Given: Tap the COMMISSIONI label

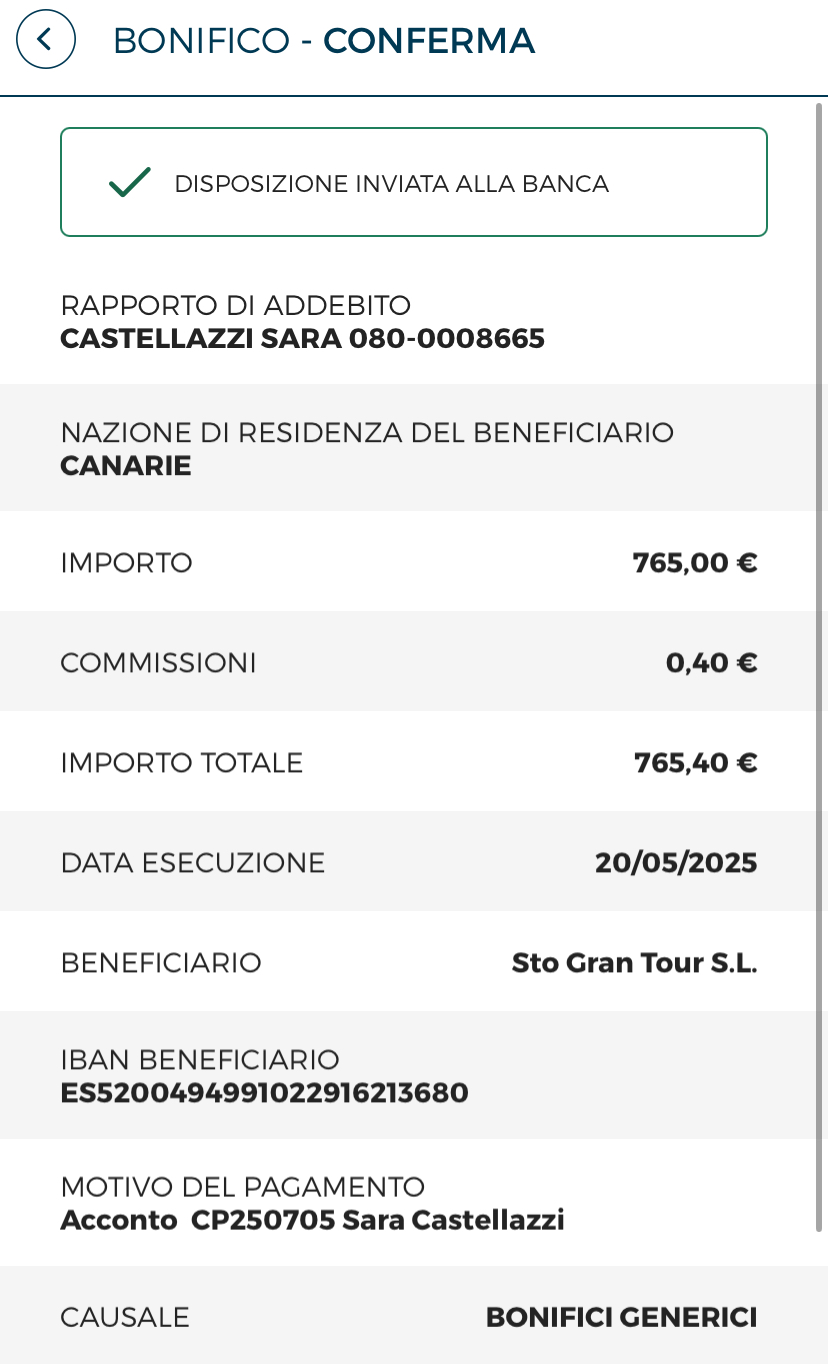Looking at the screenshot, I should click(159, 663).
